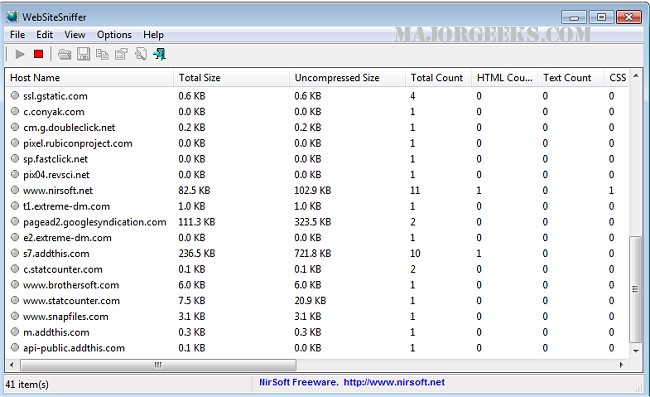Stop capture using red square icon

click(39, 54)
